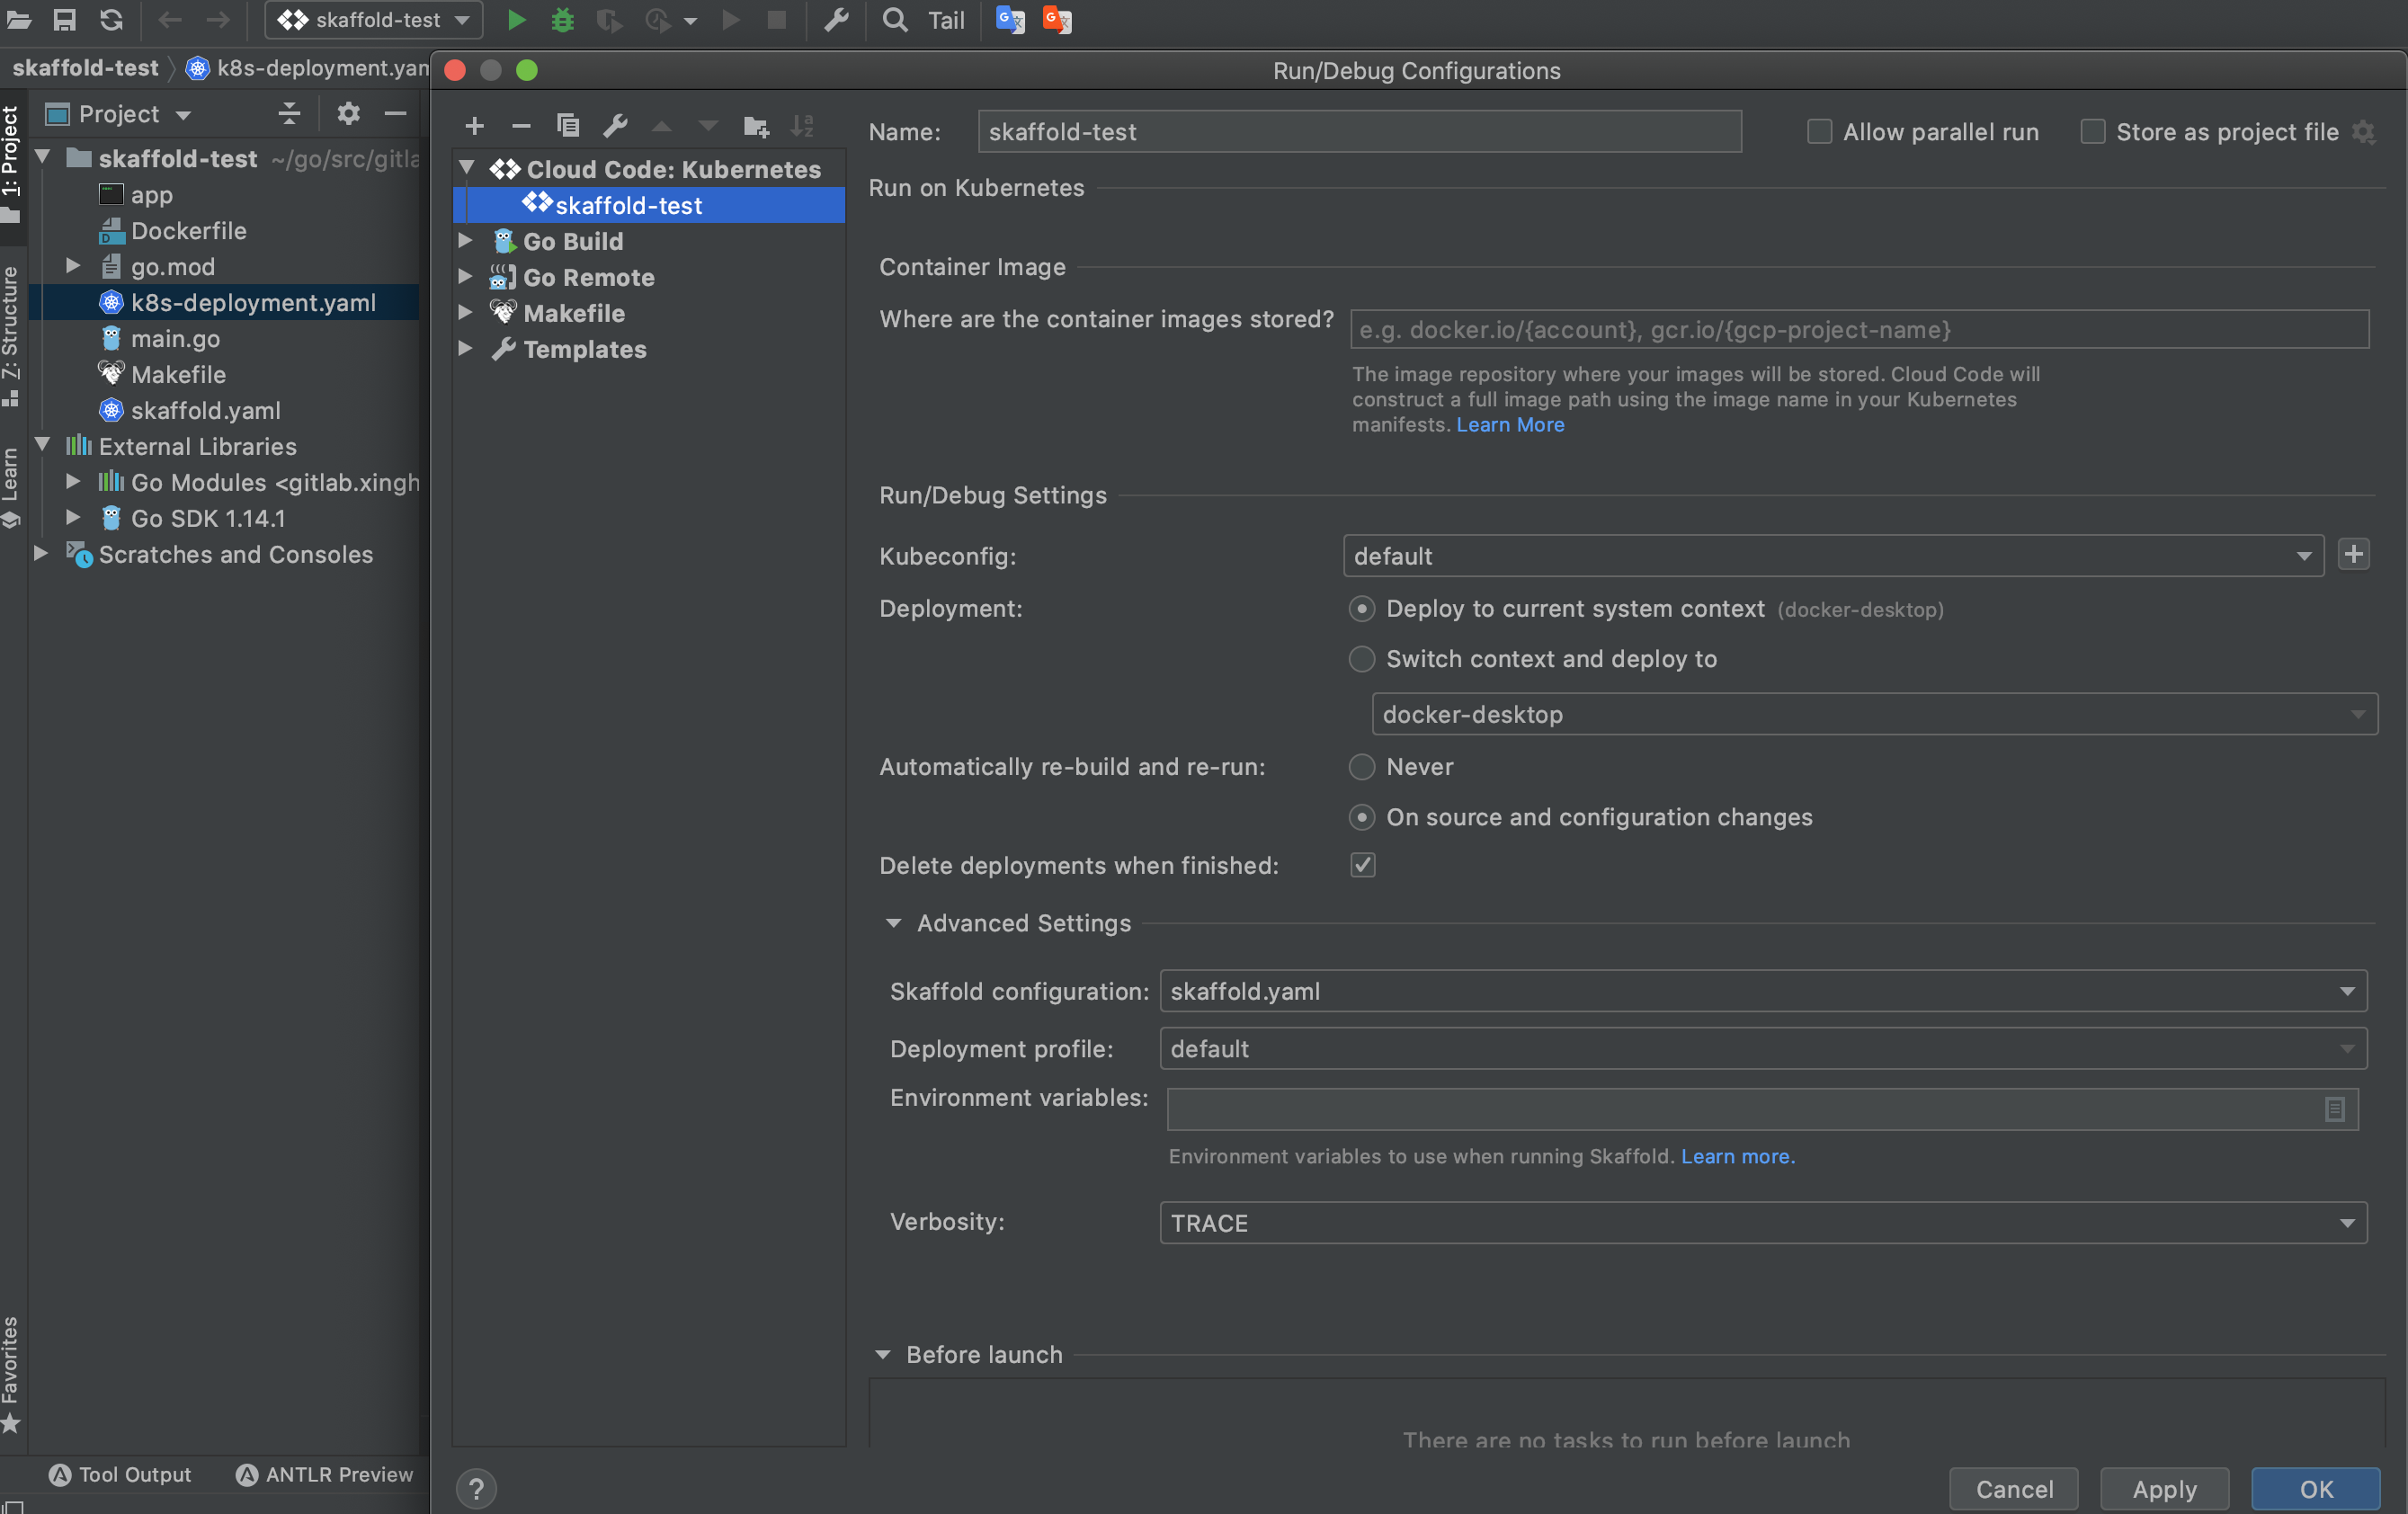Enable the Allow parallel run checkbox
Viewport: 2408px width, 1514px height.
(x=1819, y=131)
